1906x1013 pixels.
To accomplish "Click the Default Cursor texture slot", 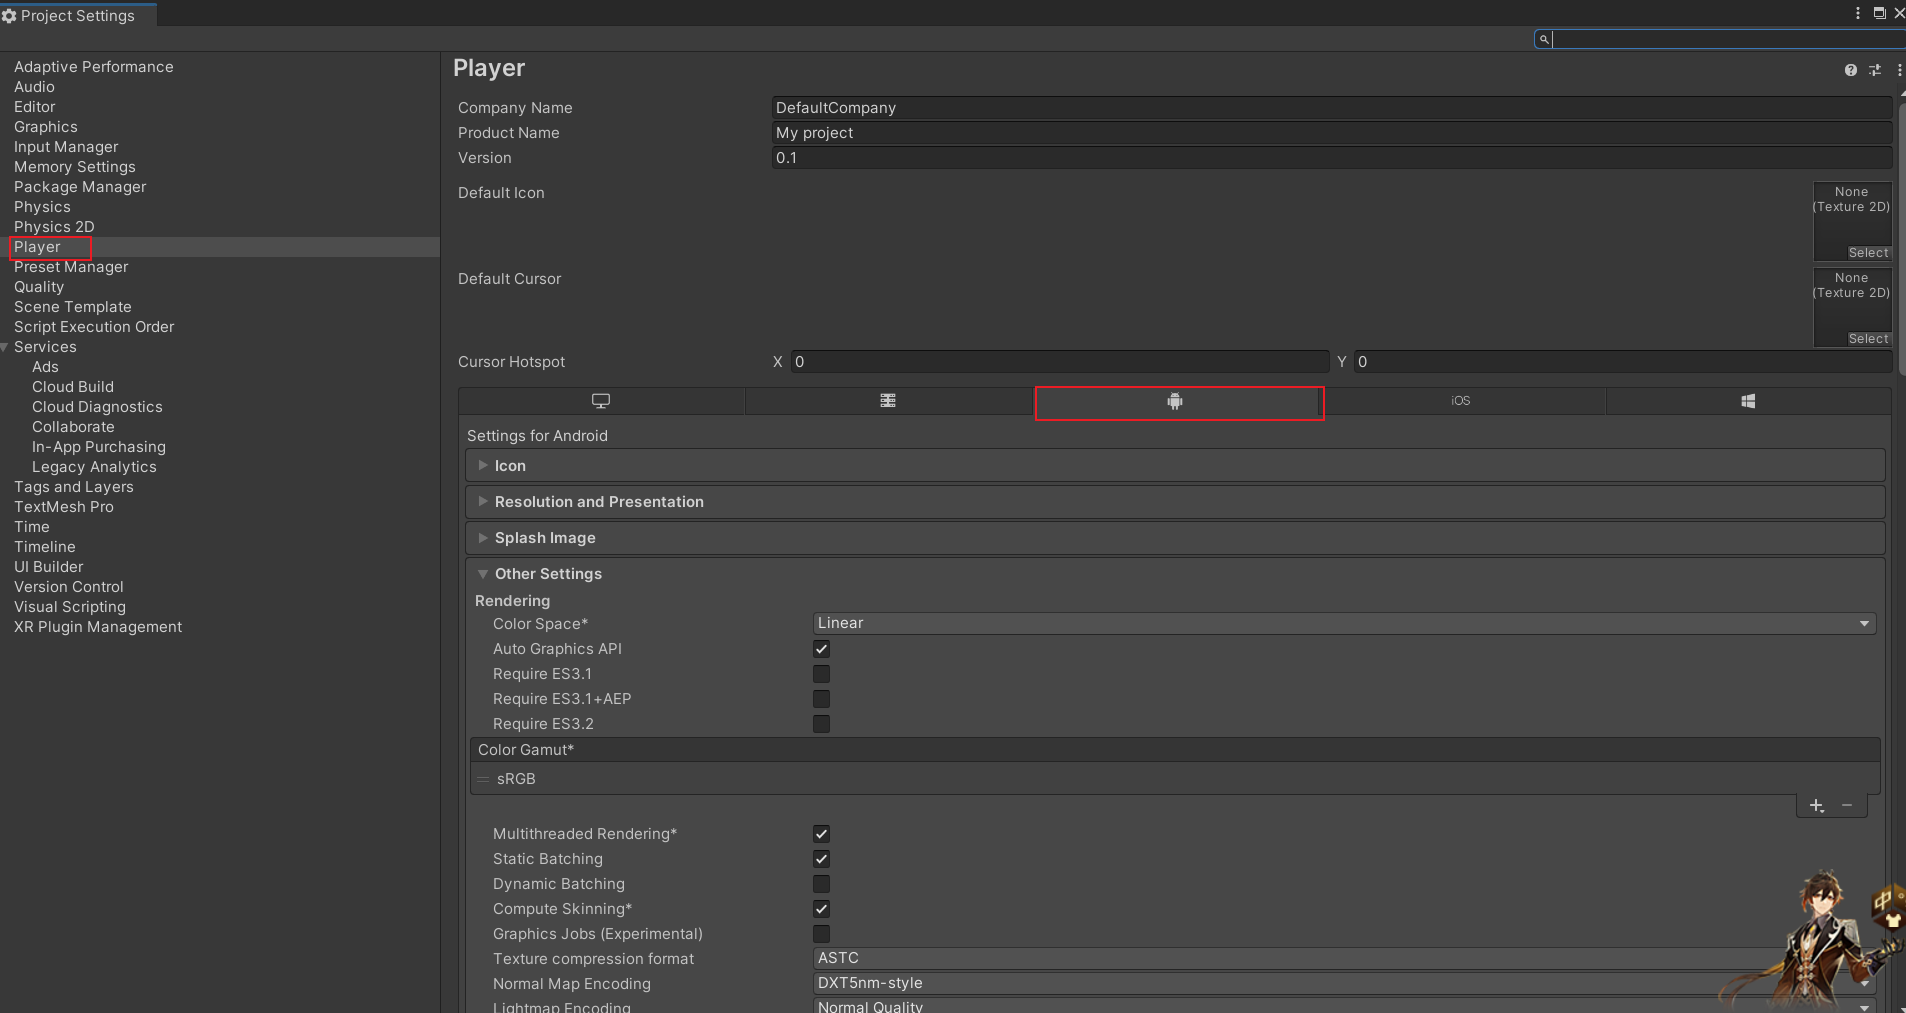I will [x=1852, y=307].
